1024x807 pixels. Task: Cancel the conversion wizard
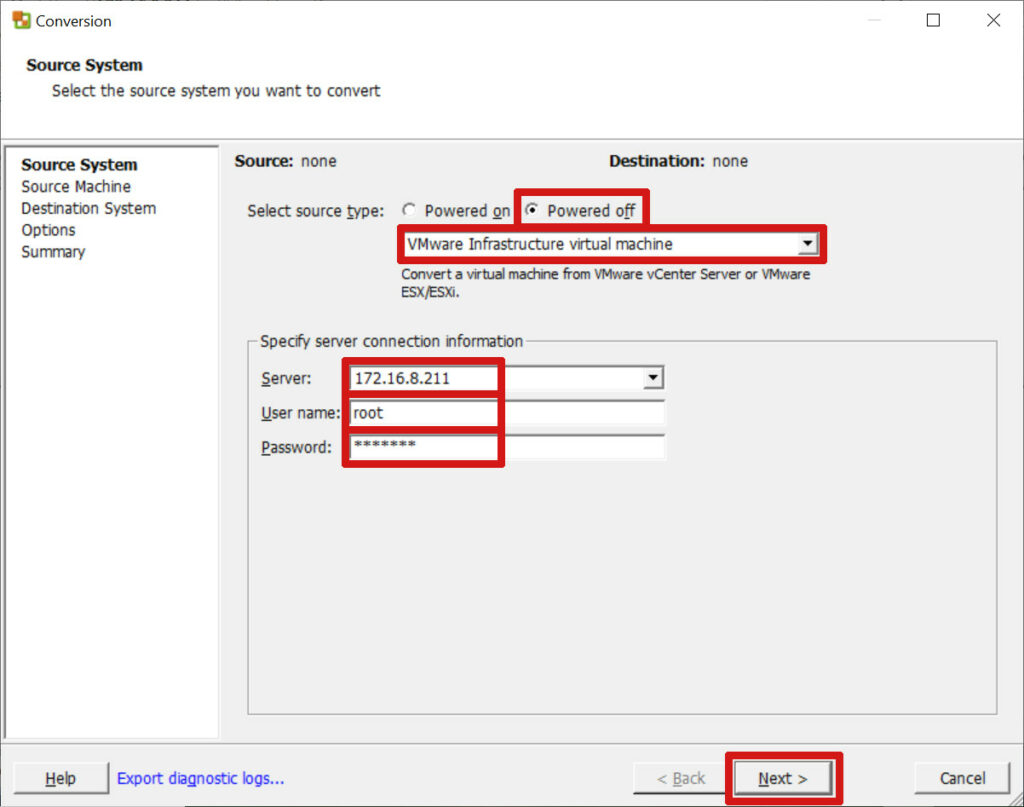[x=962, y=778]
